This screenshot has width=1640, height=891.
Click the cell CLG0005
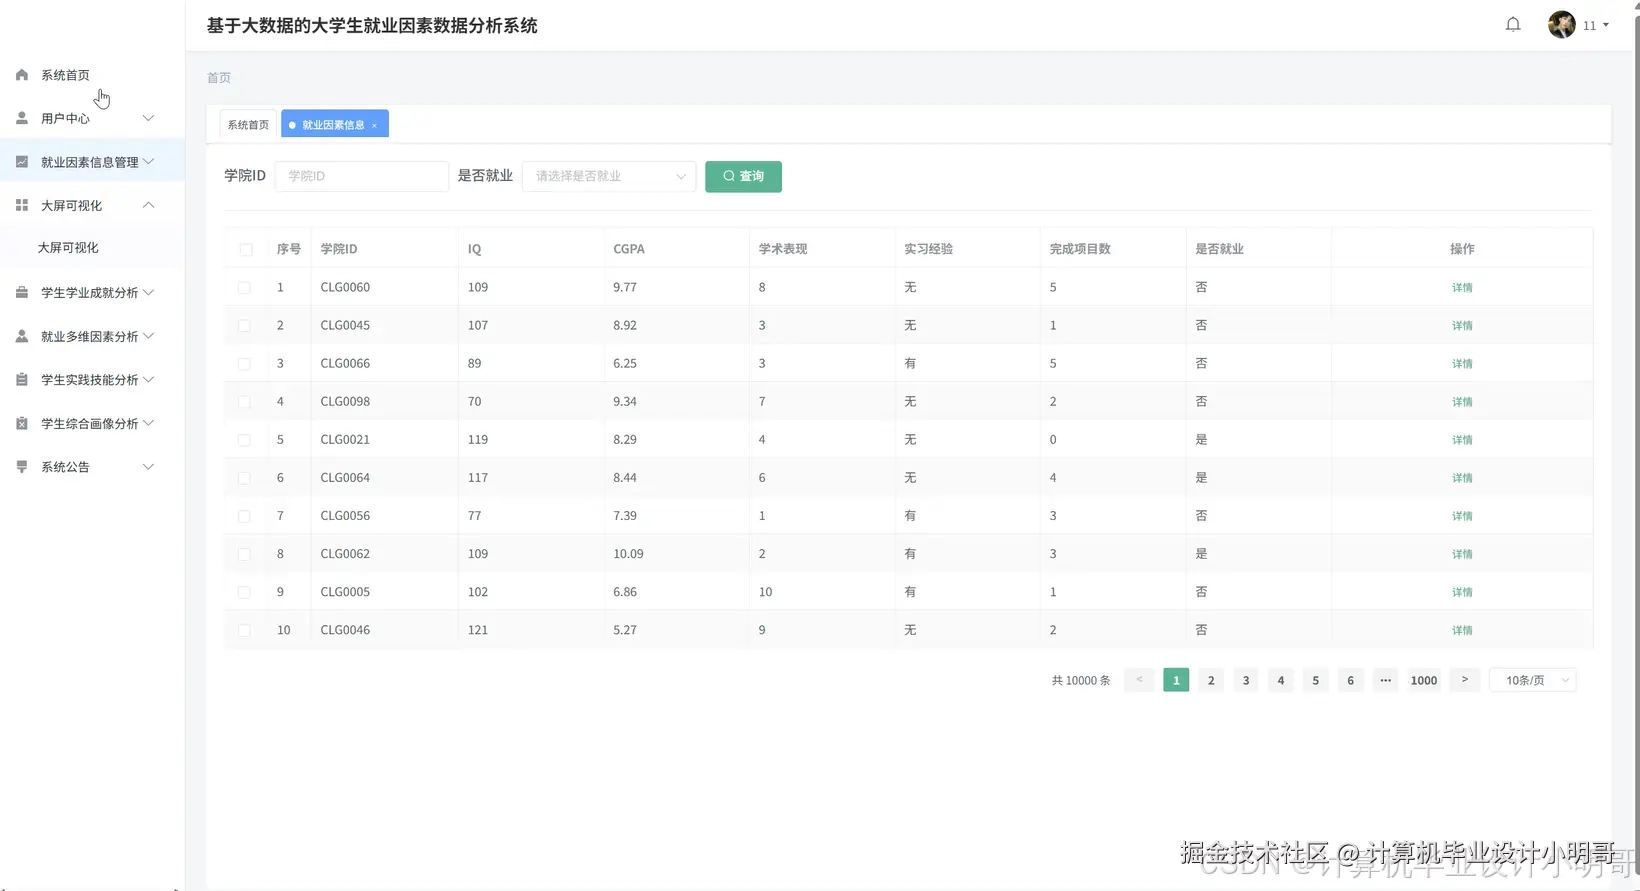click(x=345, y=592)
